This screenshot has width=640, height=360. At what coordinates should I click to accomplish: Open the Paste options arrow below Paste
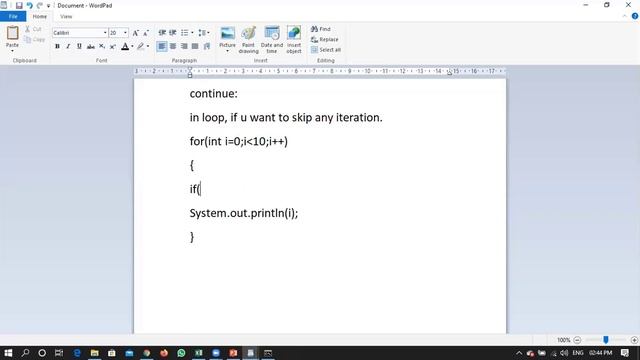coord(12,51)
